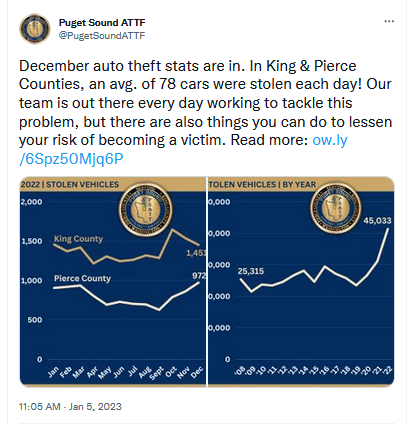Click the 11:05 AM Jan 5, 2023 timestamp

[70, 407]
